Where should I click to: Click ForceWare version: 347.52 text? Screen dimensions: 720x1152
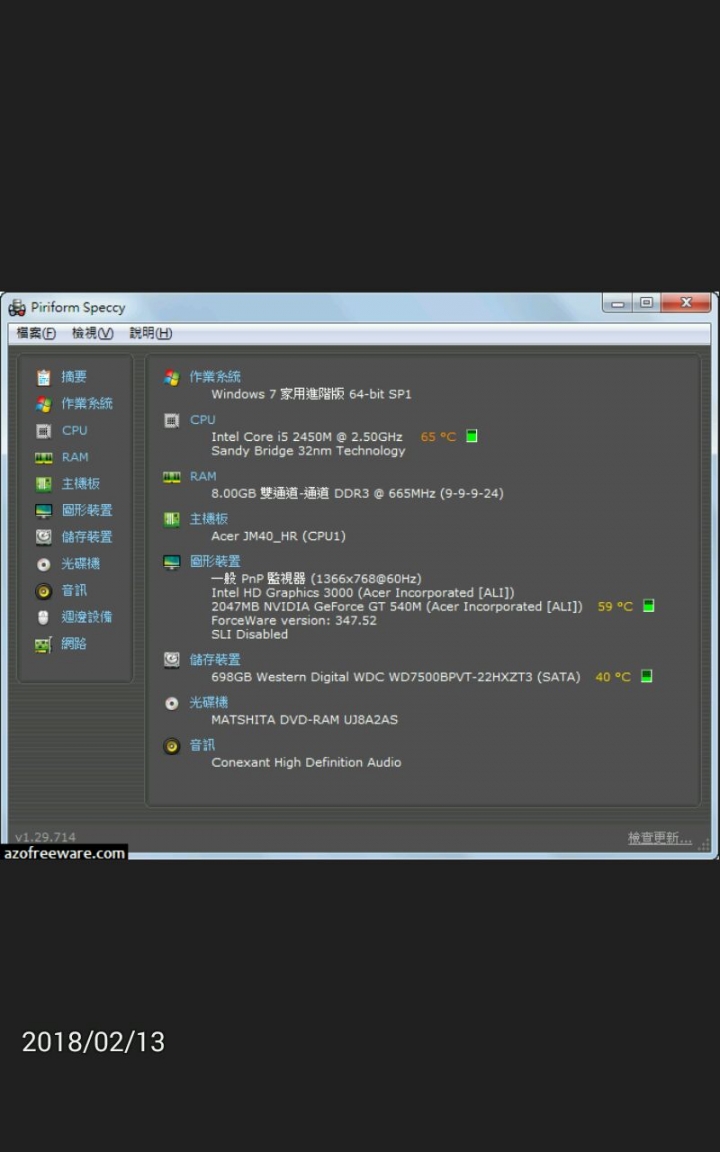[x=294, y=621]
